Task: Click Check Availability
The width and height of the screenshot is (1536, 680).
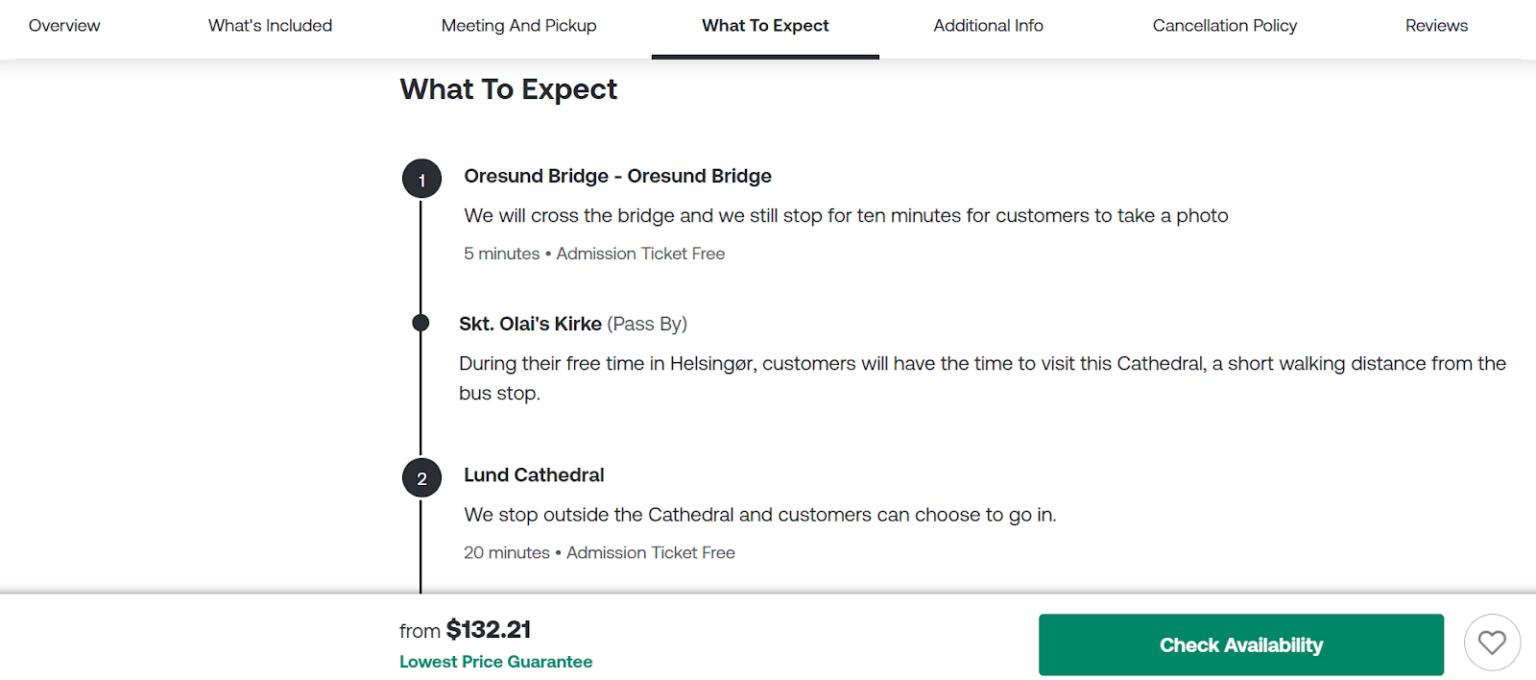Action: [x=1240, y=644]
